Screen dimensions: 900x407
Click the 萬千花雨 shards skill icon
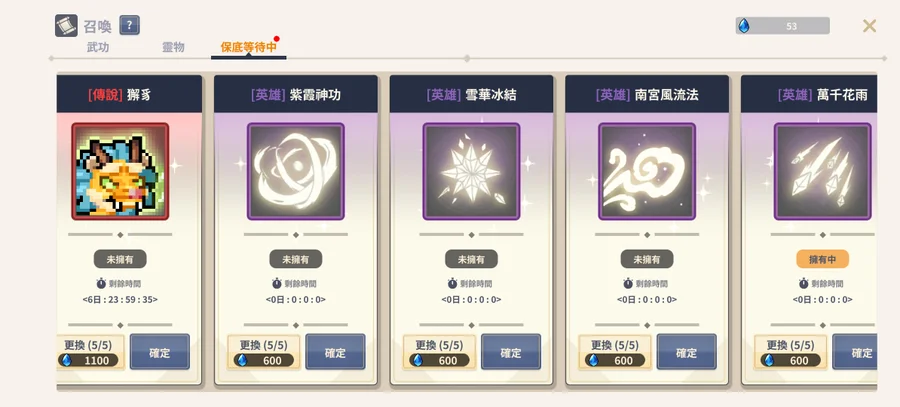coord(823,171)
